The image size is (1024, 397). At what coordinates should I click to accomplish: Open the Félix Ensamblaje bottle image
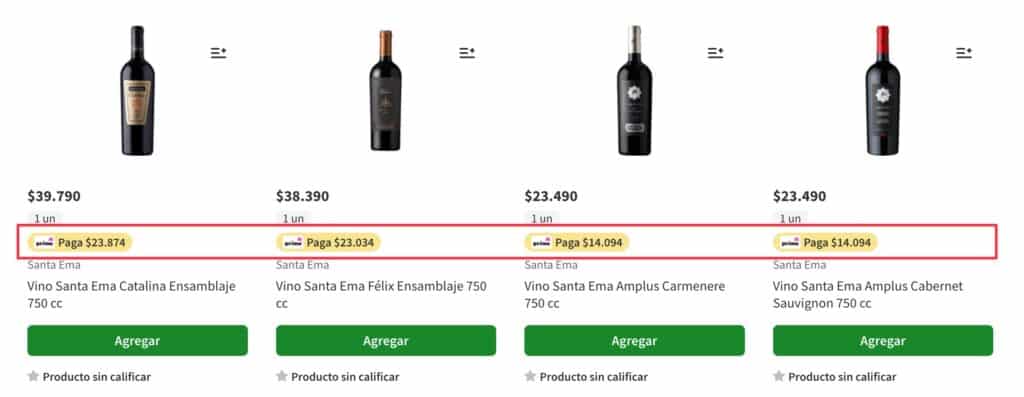(x=385, y=91)
